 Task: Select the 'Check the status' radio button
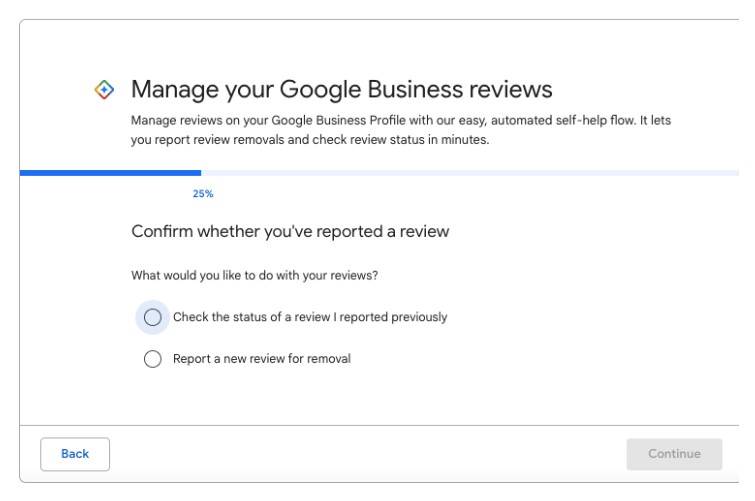click(x=153, y=317)
